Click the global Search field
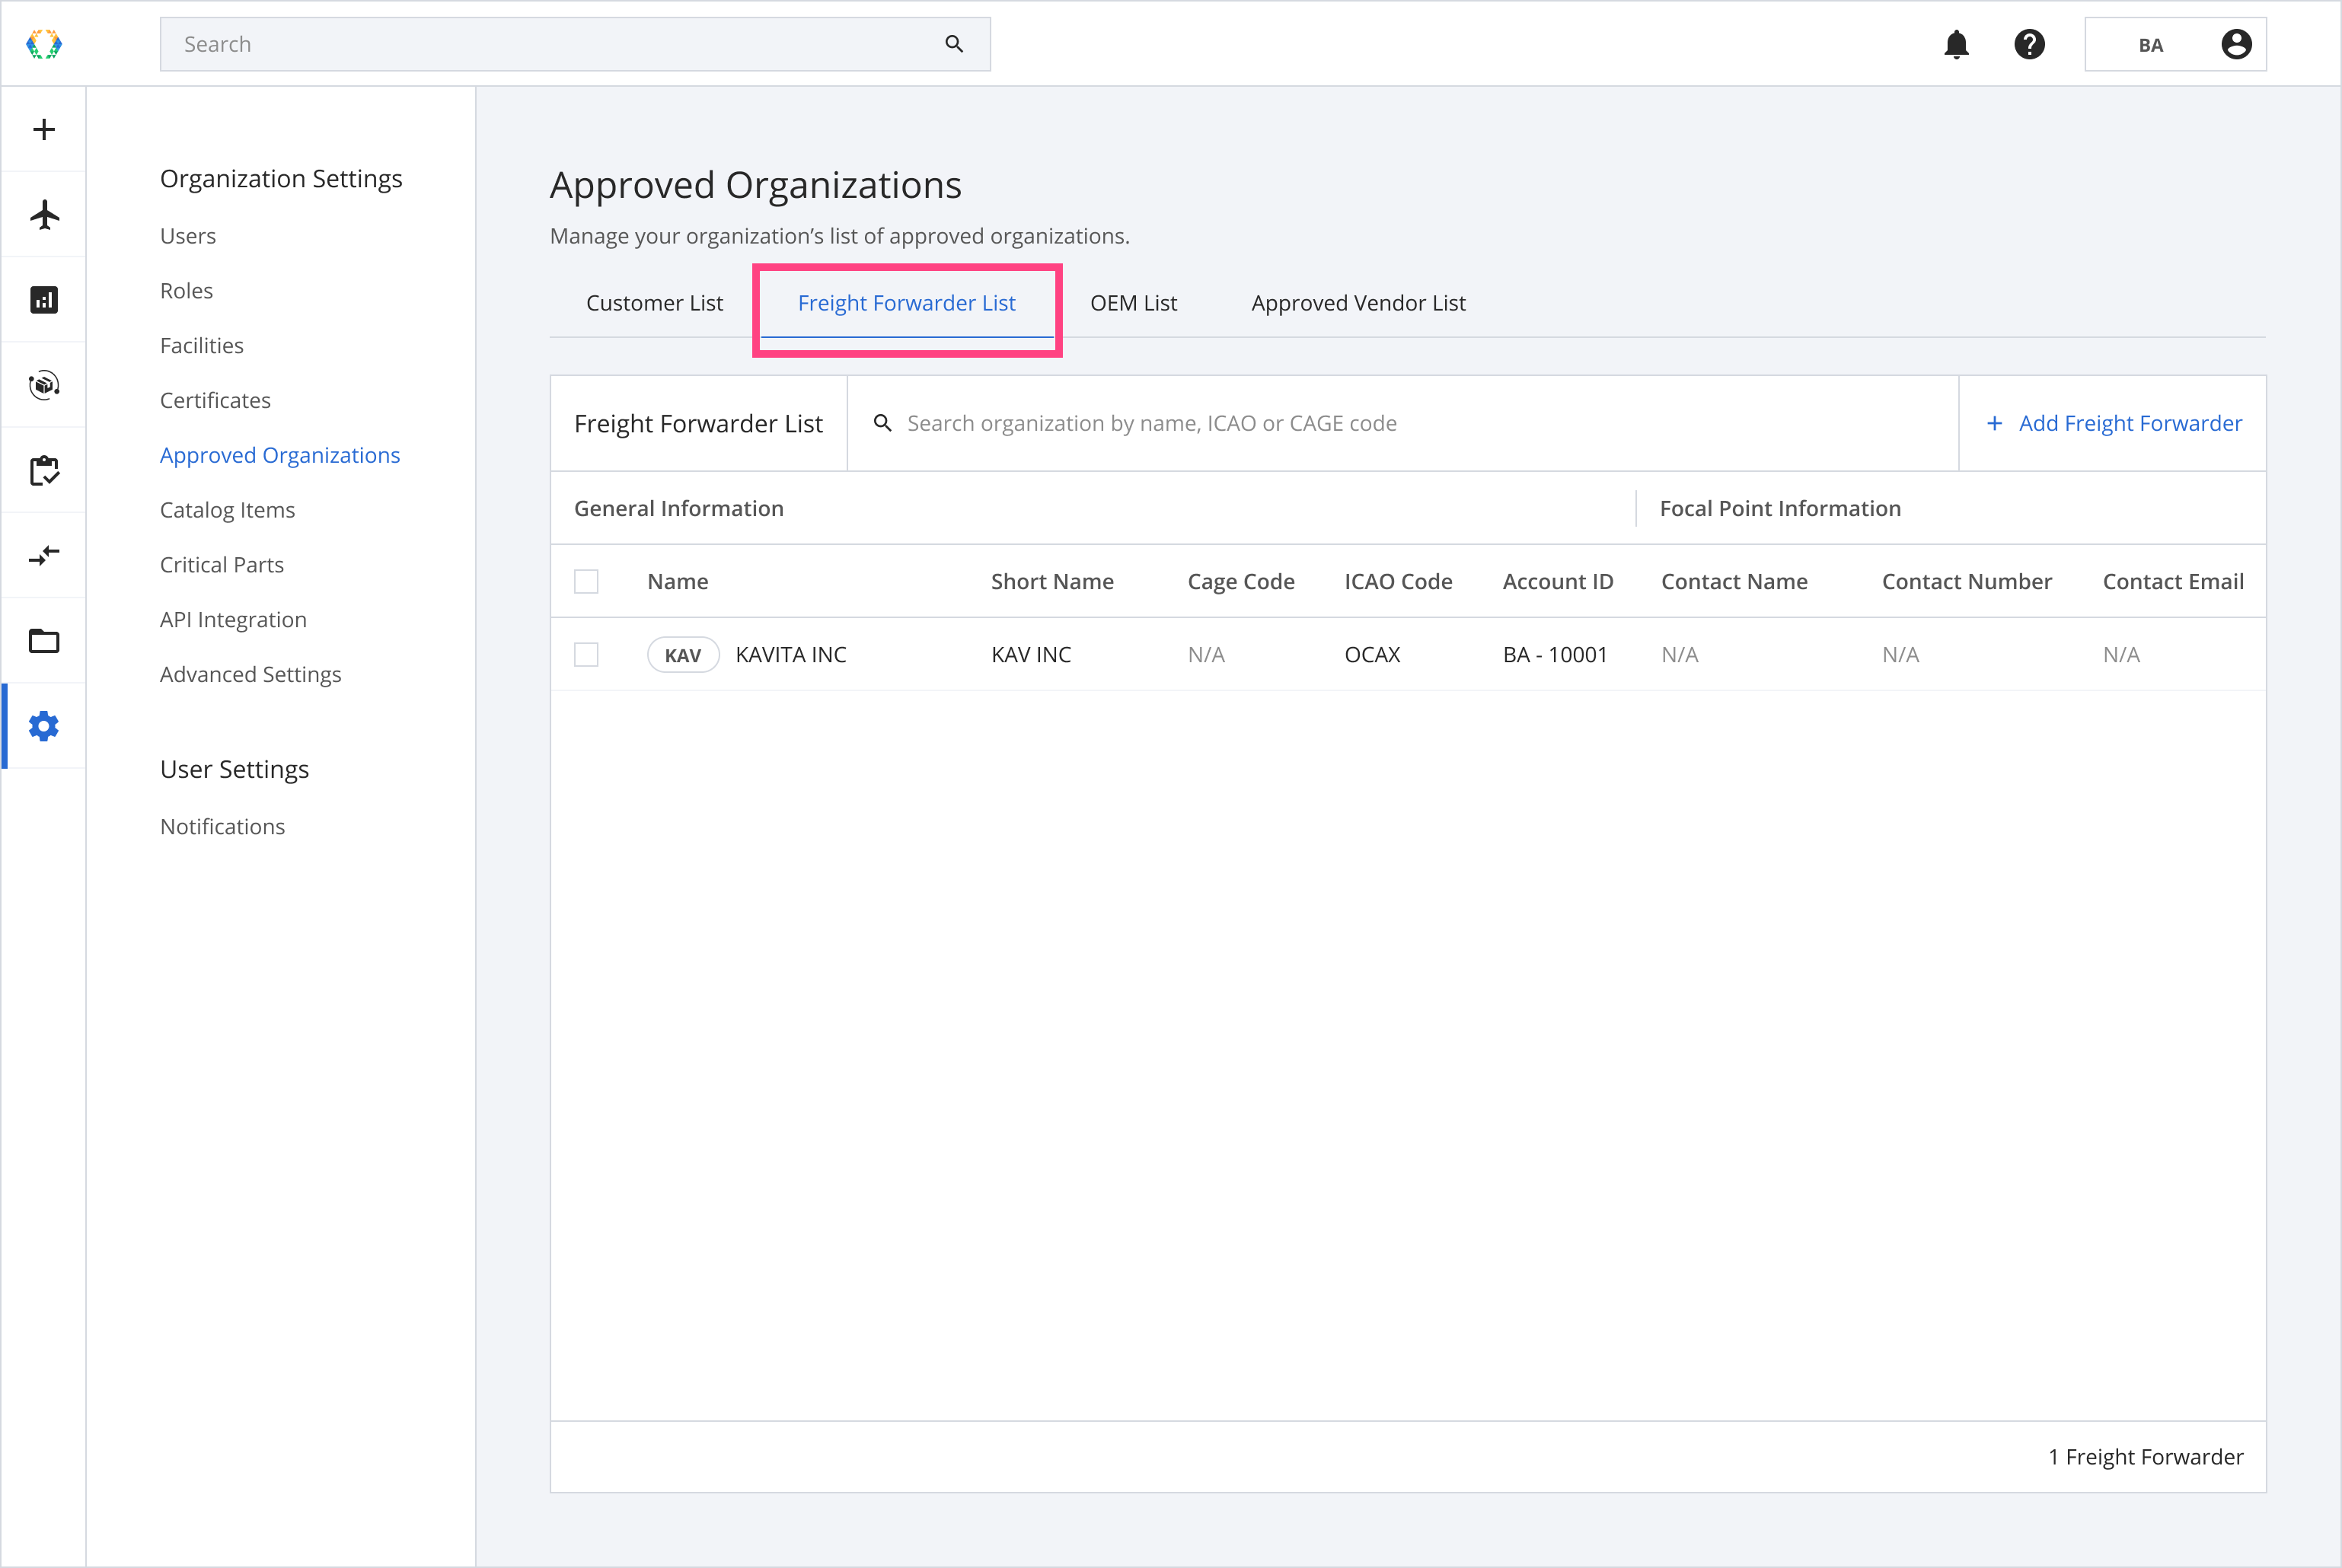Viewport: 2342px width, 1568px height. 575,44
